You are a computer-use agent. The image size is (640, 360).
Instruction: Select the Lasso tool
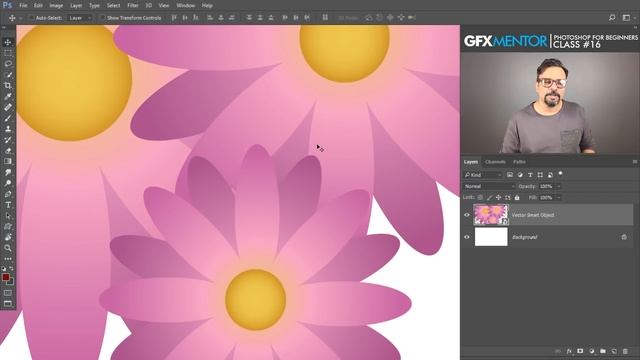tap(8, 64)
